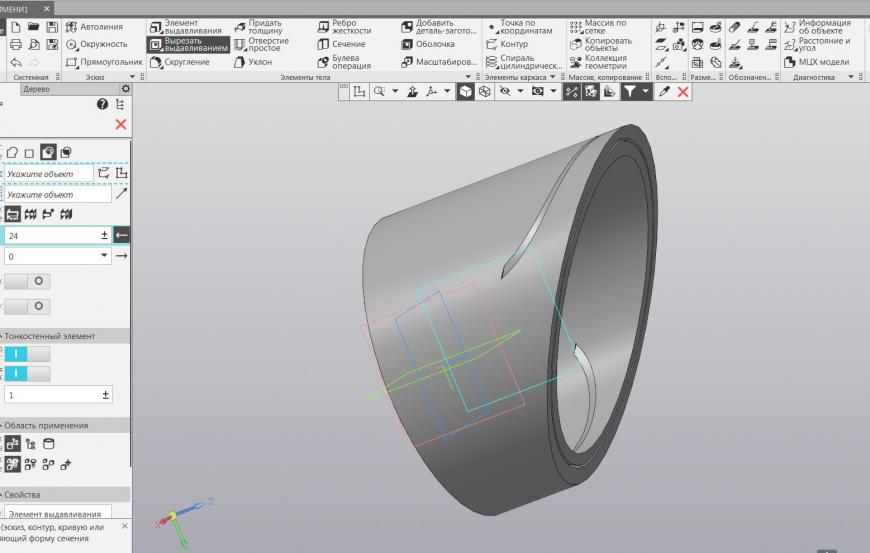870x553 pixels.
Task: Choose the Контур contour tool
Action: pos(507,44)
